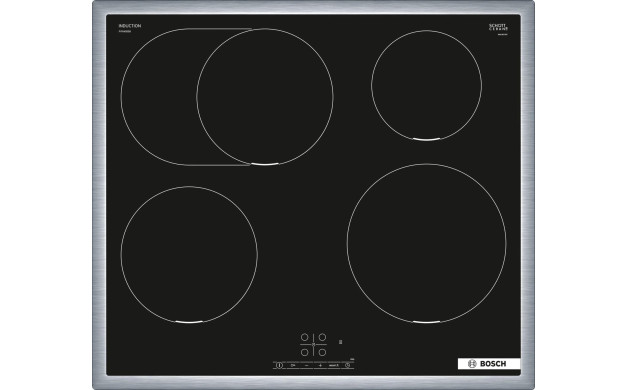Click the Bosch logo badge

(x=489, y=364)
